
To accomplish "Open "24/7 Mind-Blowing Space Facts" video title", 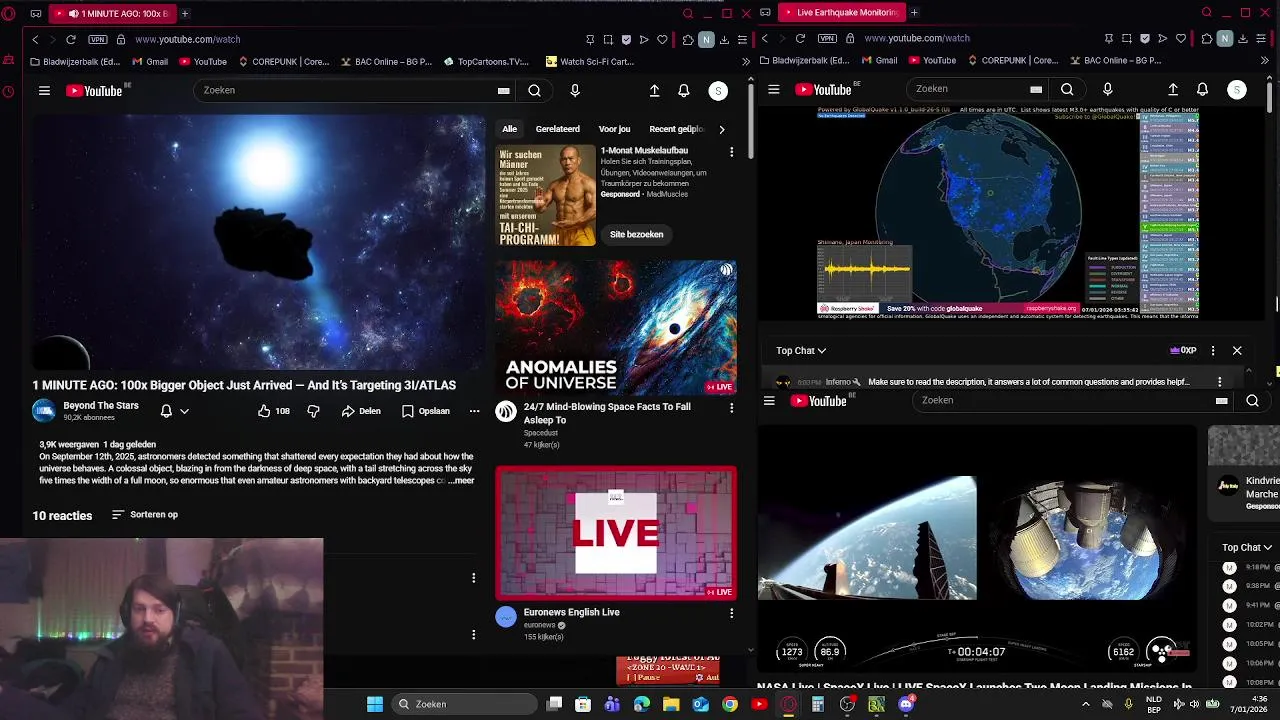I will coord(607,413).
